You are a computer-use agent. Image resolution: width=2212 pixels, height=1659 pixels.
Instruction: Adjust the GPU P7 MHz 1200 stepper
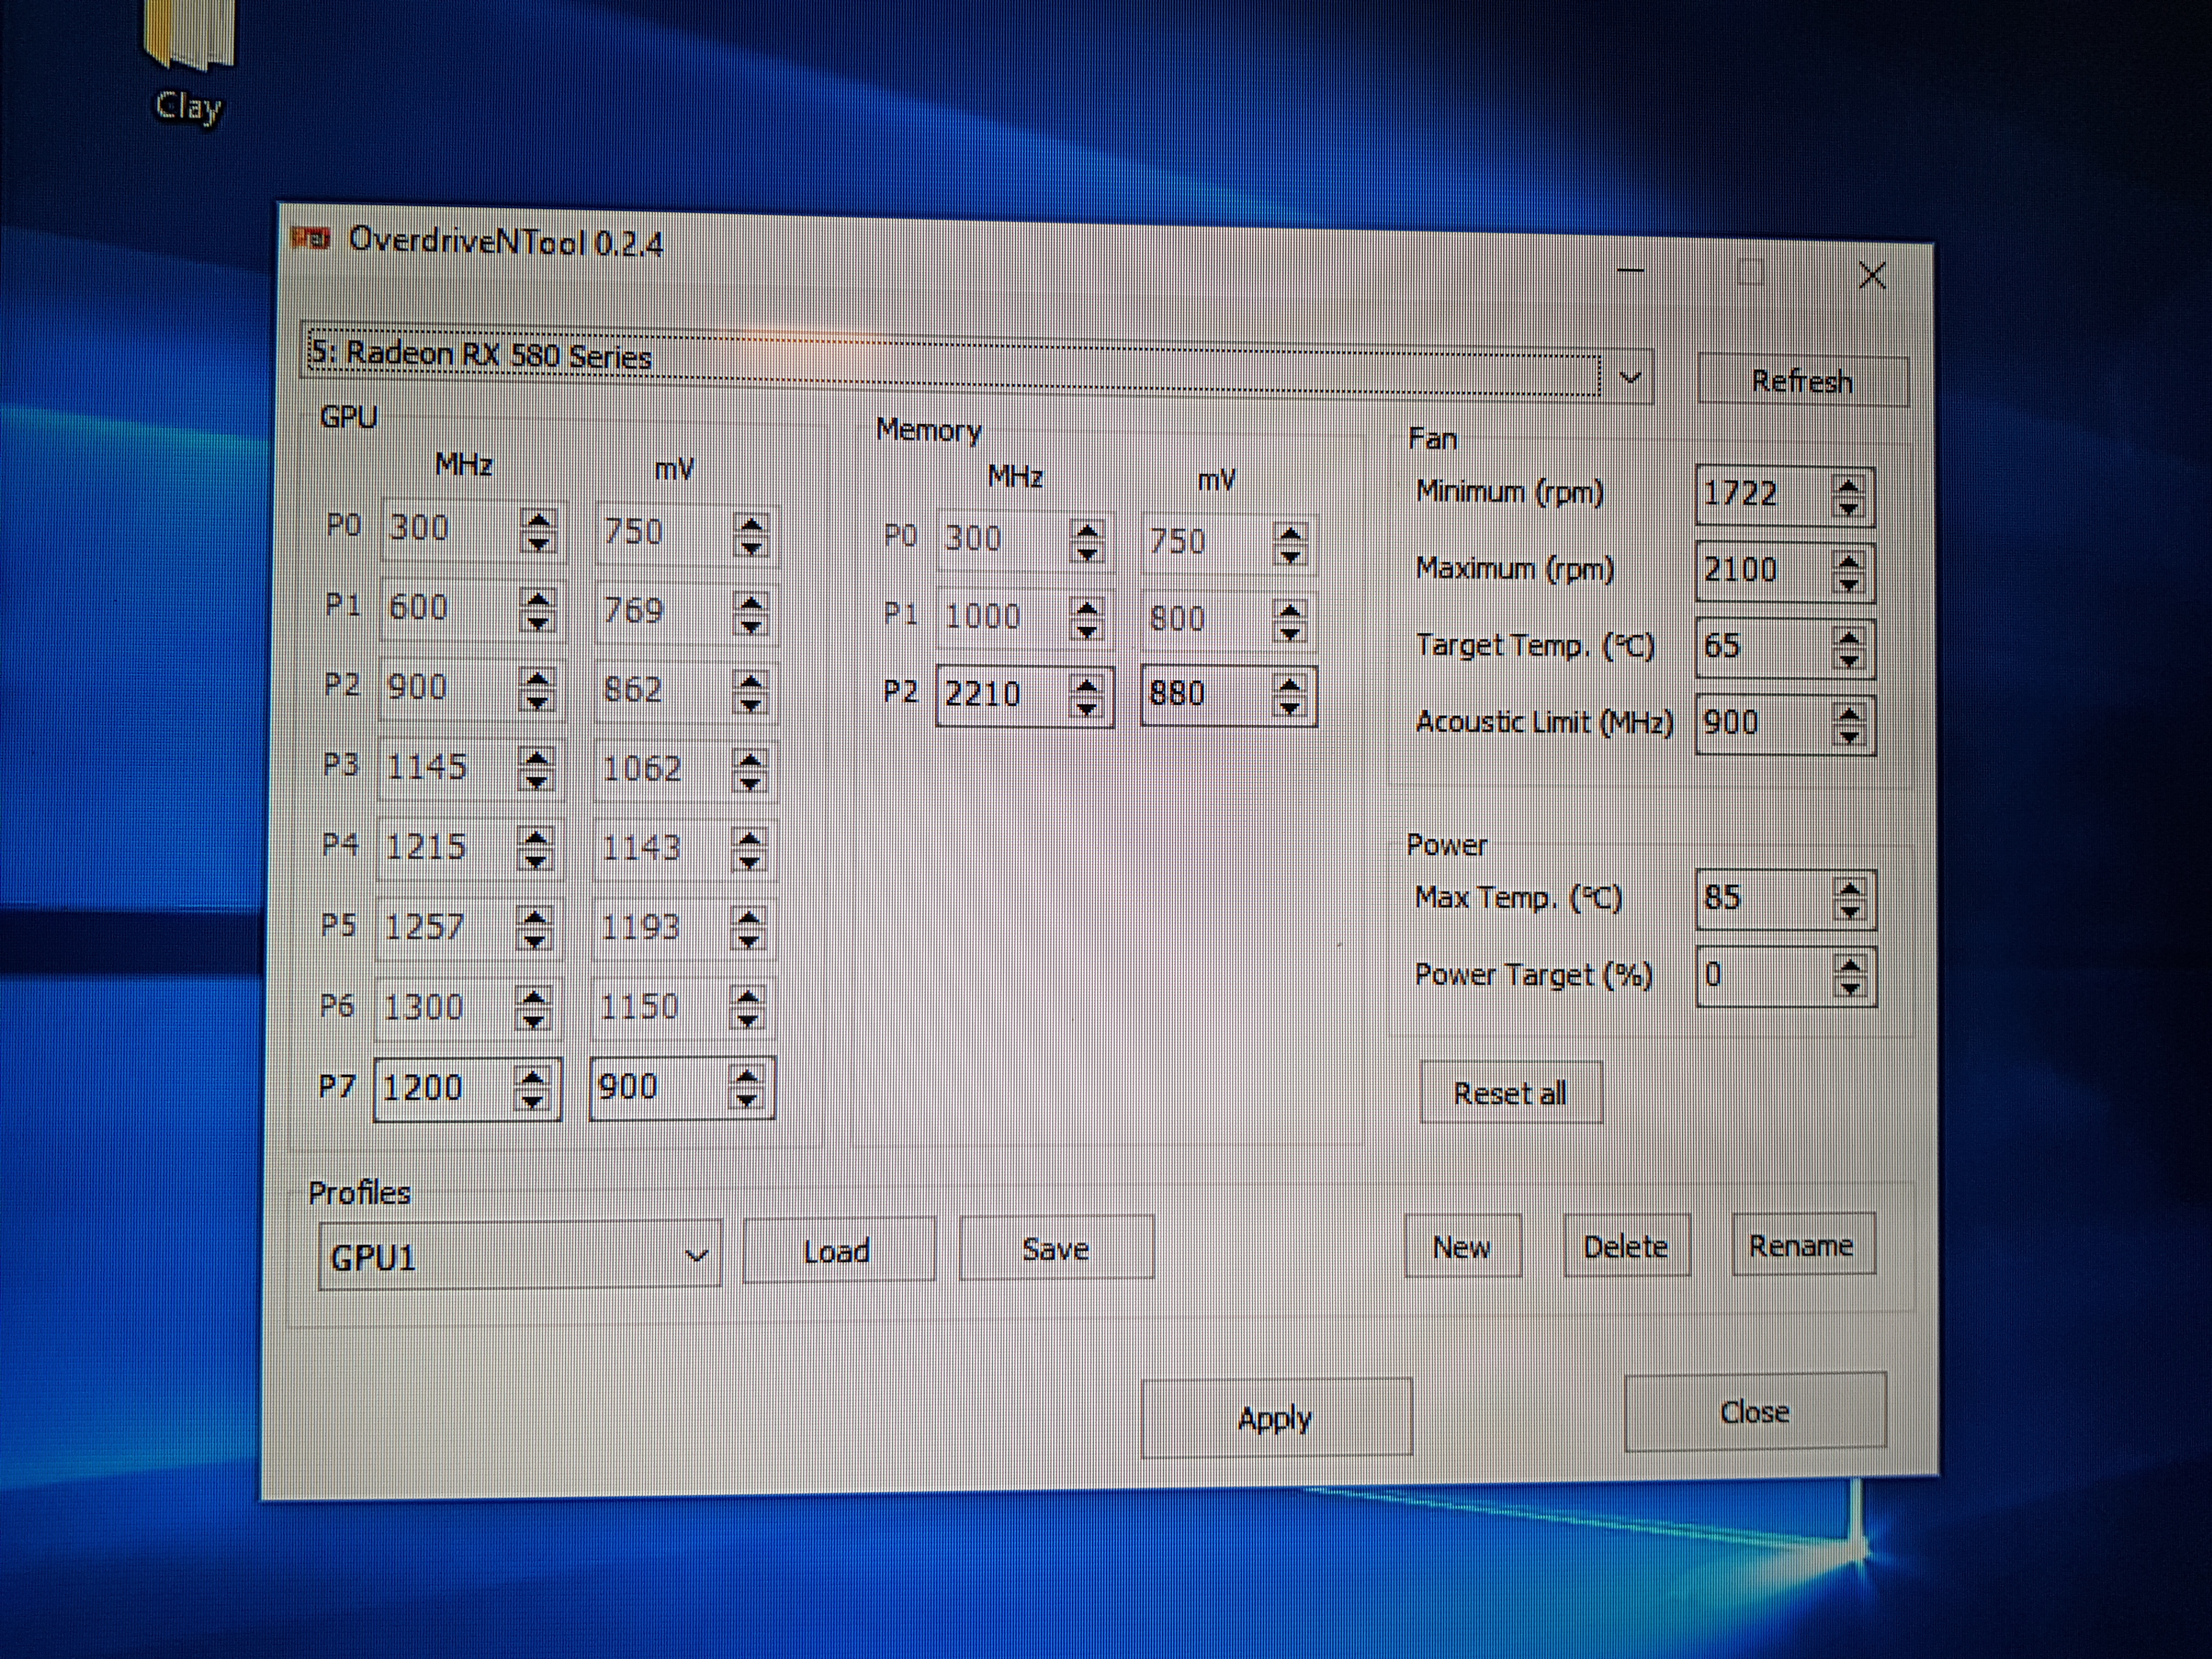pos(533,1089)
